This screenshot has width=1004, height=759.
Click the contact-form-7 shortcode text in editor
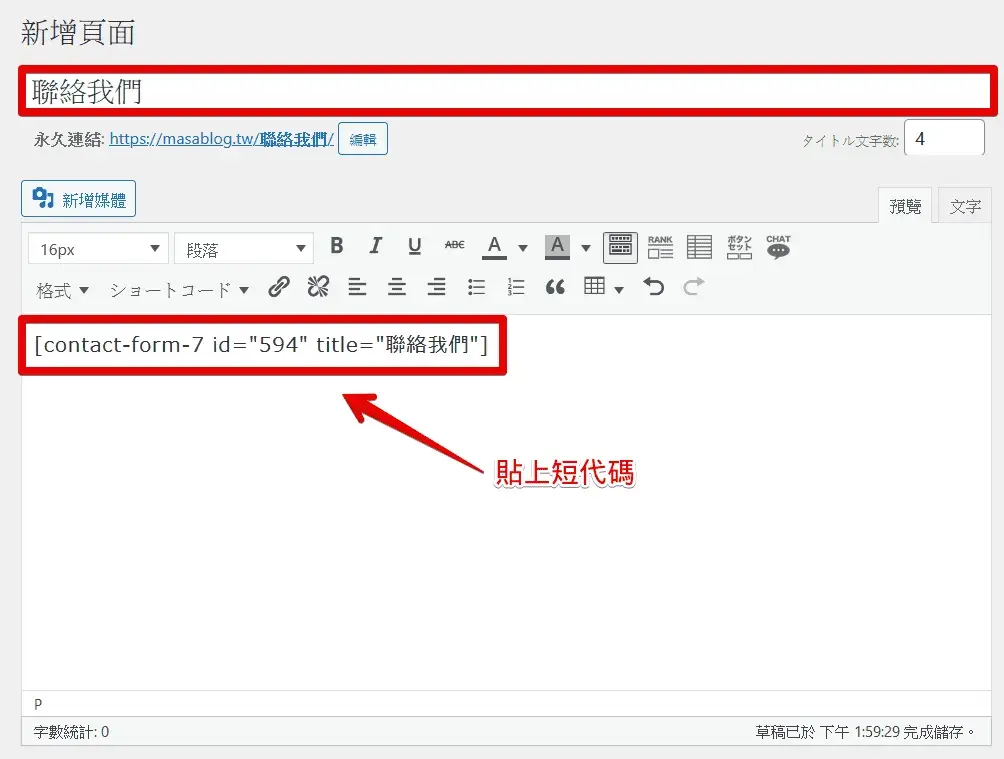pos(261,345)
